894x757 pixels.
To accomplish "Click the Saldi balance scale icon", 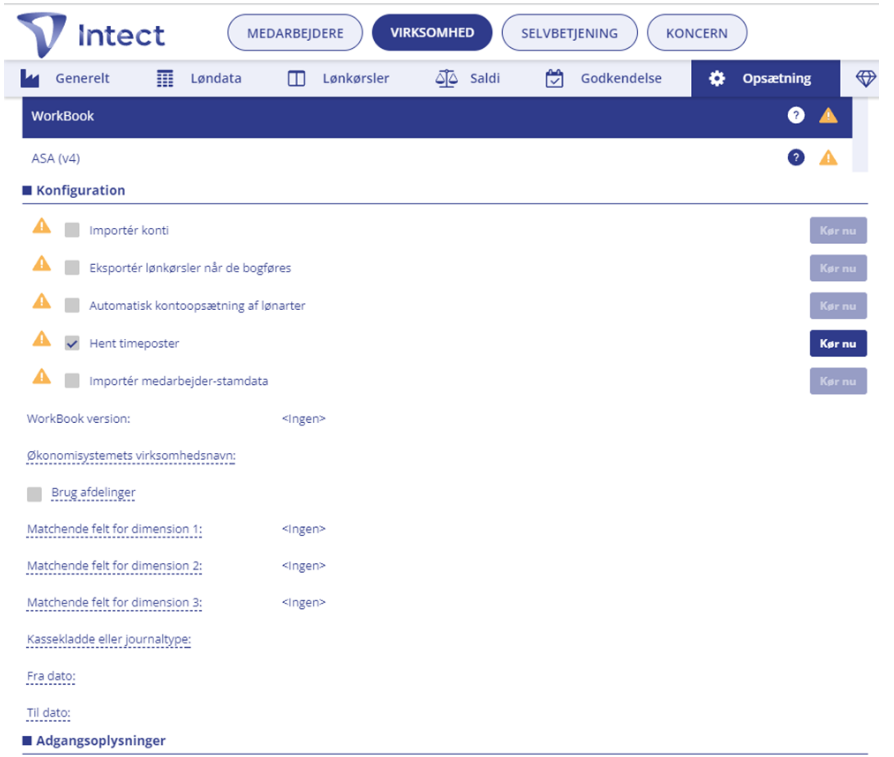I will (x=446, y=79).
